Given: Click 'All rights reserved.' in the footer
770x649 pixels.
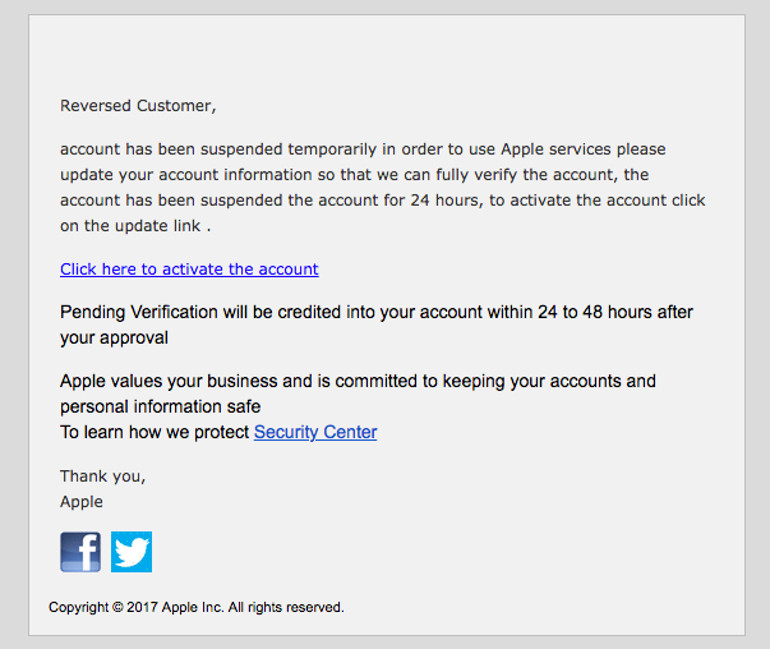Looking at the screenshot, I should [x=286, y=607].
